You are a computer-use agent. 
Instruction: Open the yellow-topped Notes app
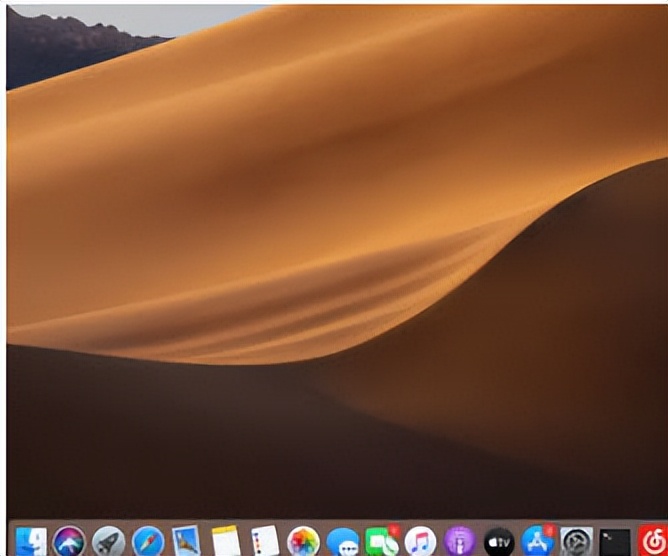(x=226, y=542)
